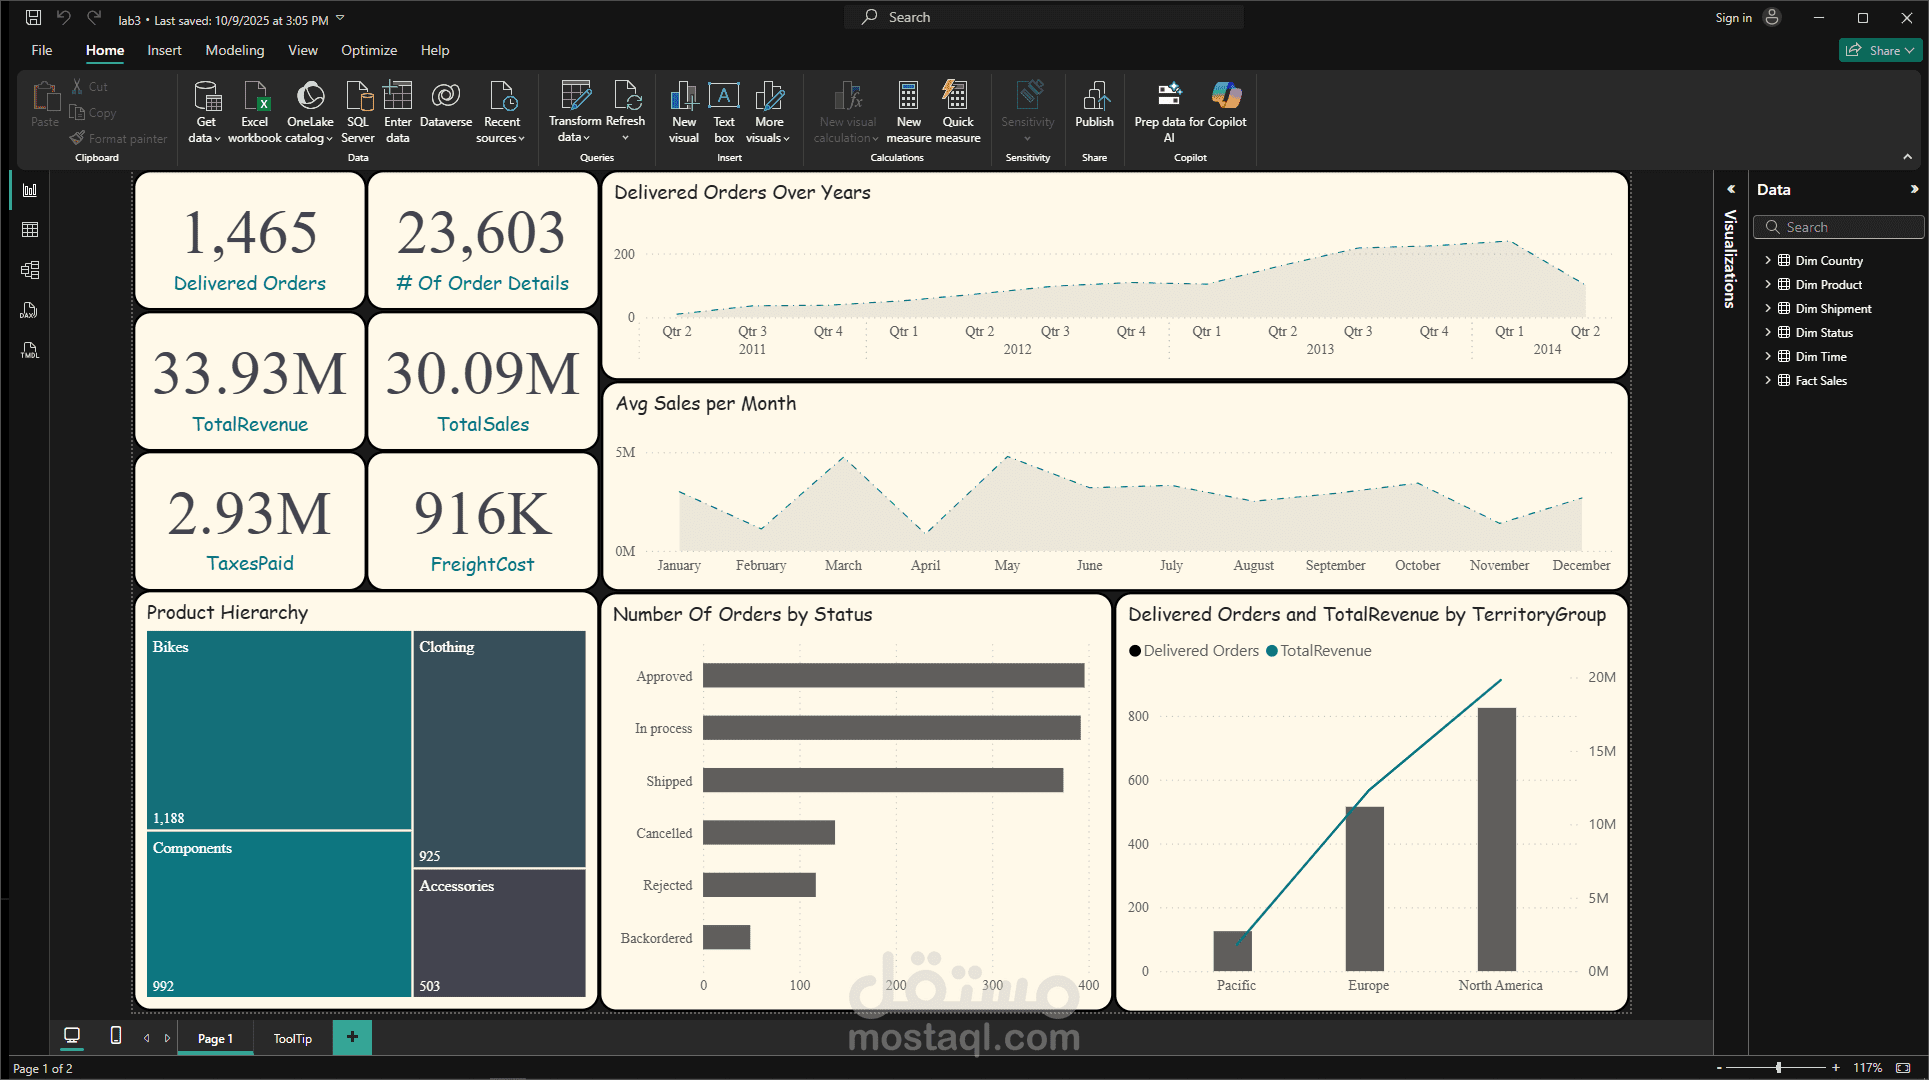Click the Excel workbook icon
1929x1080 pixels.
coord(255,98)
